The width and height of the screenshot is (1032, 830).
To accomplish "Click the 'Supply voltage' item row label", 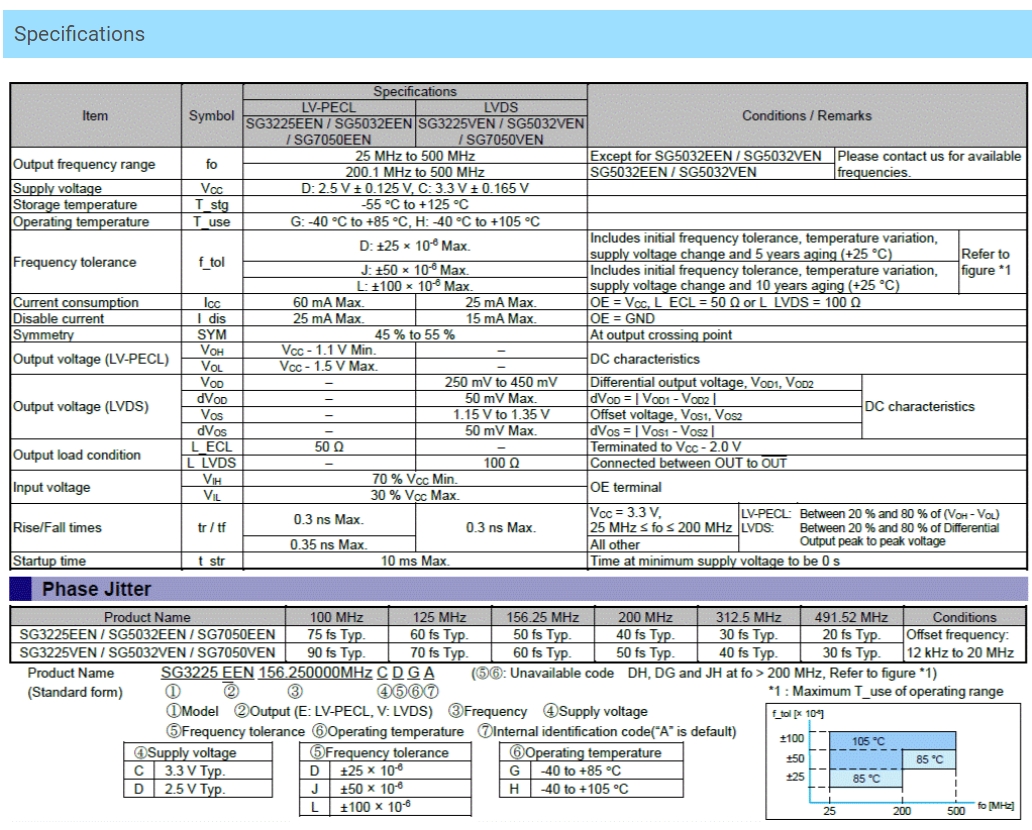I will (57, 188).
